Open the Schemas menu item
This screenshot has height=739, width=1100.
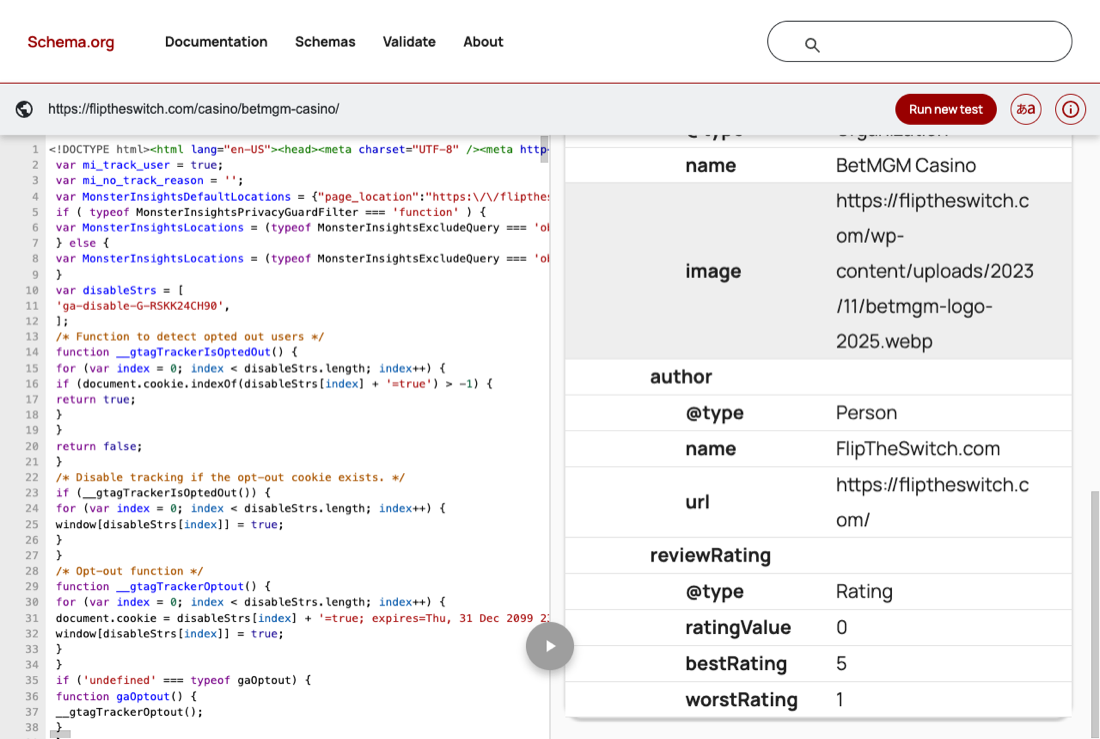point(325,42)
